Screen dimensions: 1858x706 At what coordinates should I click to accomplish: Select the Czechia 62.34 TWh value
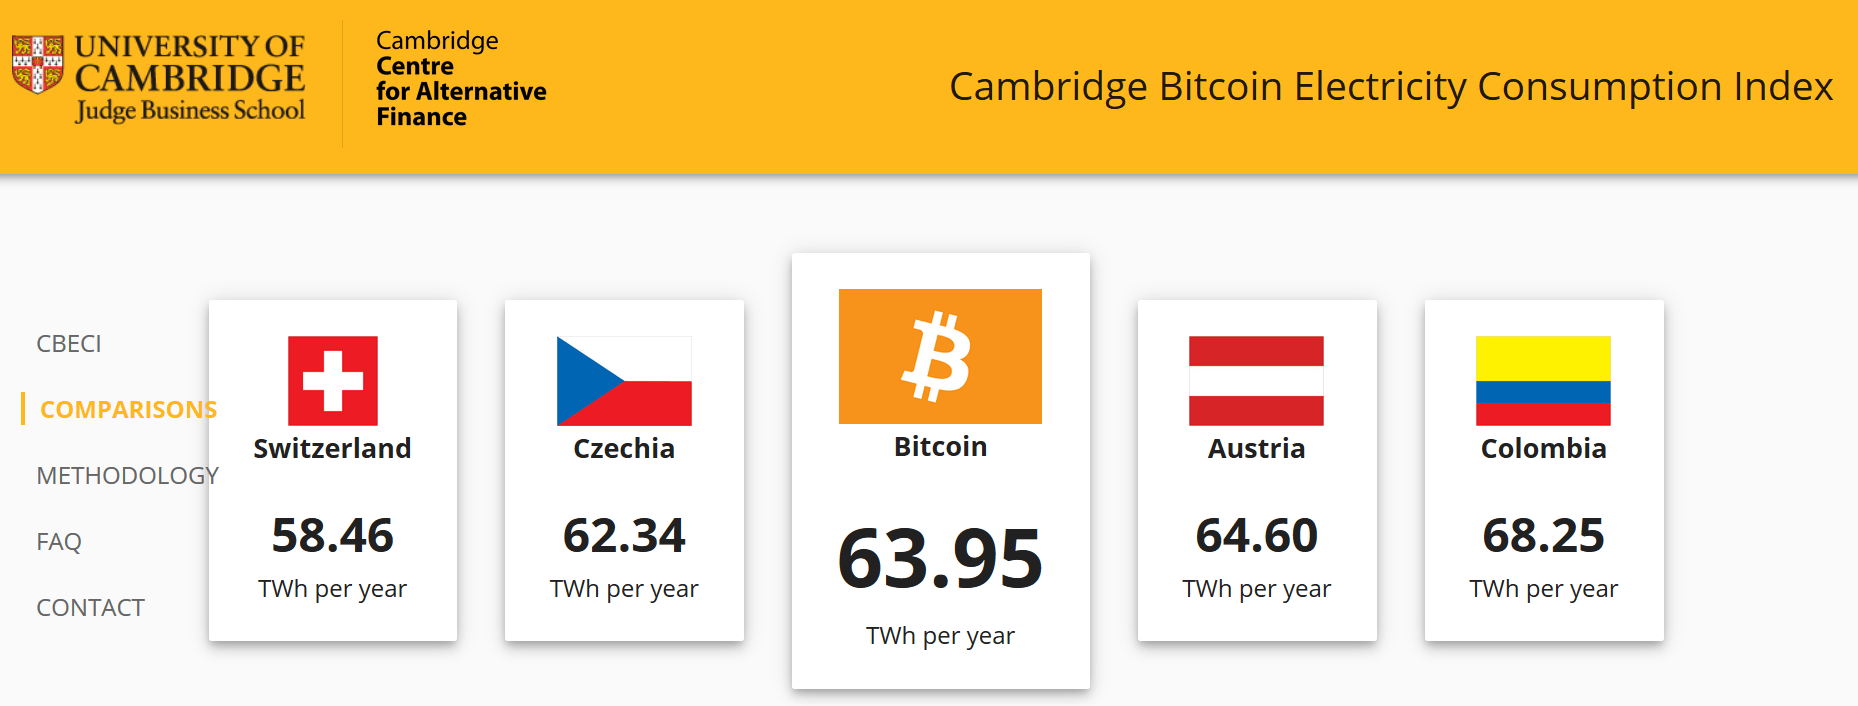point(624,535)
